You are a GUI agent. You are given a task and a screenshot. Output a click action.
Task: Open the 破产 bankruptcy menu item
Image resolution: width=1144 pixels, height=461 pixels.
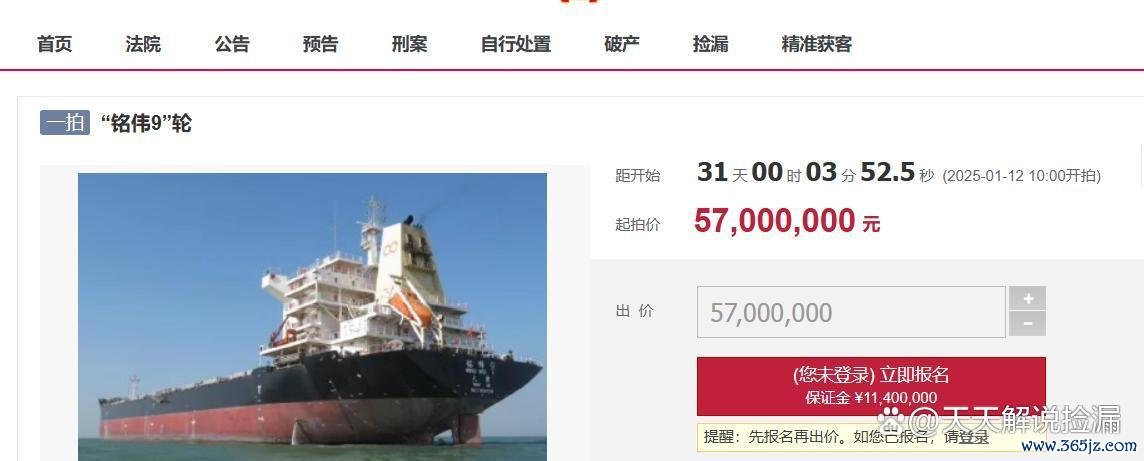pyautogui.click(x=622, y=44)
